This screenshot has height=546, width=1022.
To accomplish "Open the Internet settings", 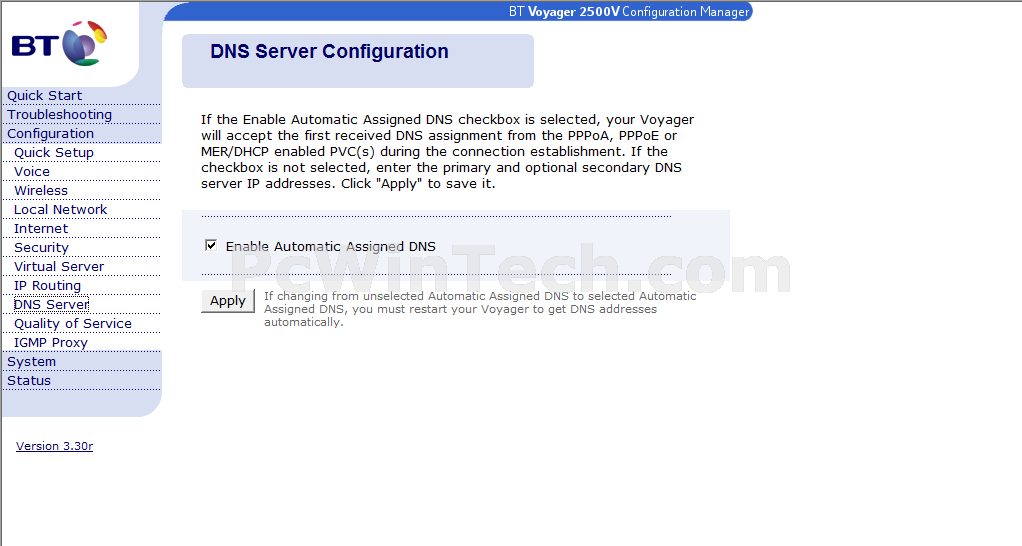I will [x=41, y=228].
